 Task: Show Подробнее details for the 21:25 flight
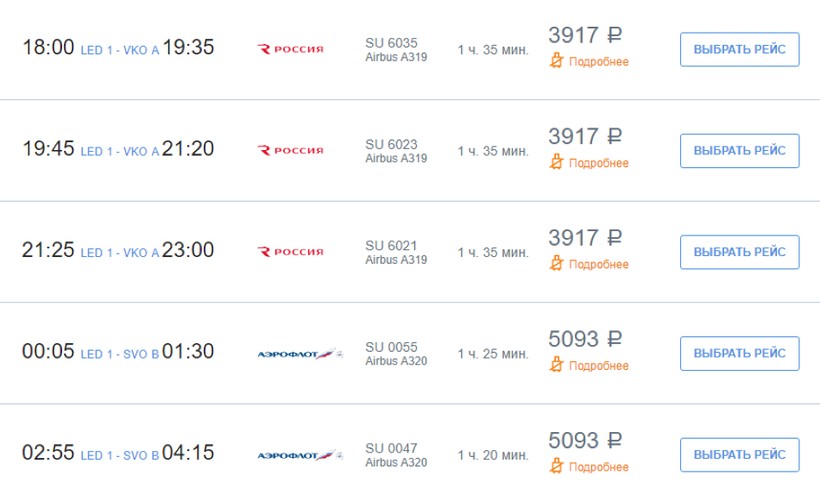pos(598,265)
